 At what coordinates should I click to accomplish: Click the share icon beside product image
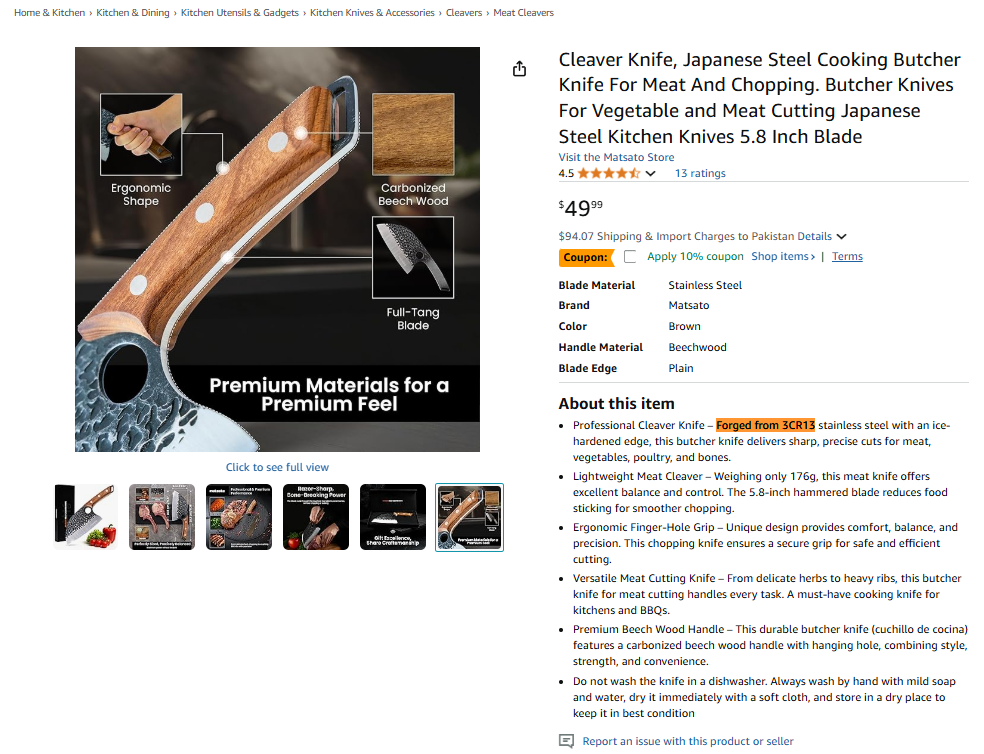519,68
